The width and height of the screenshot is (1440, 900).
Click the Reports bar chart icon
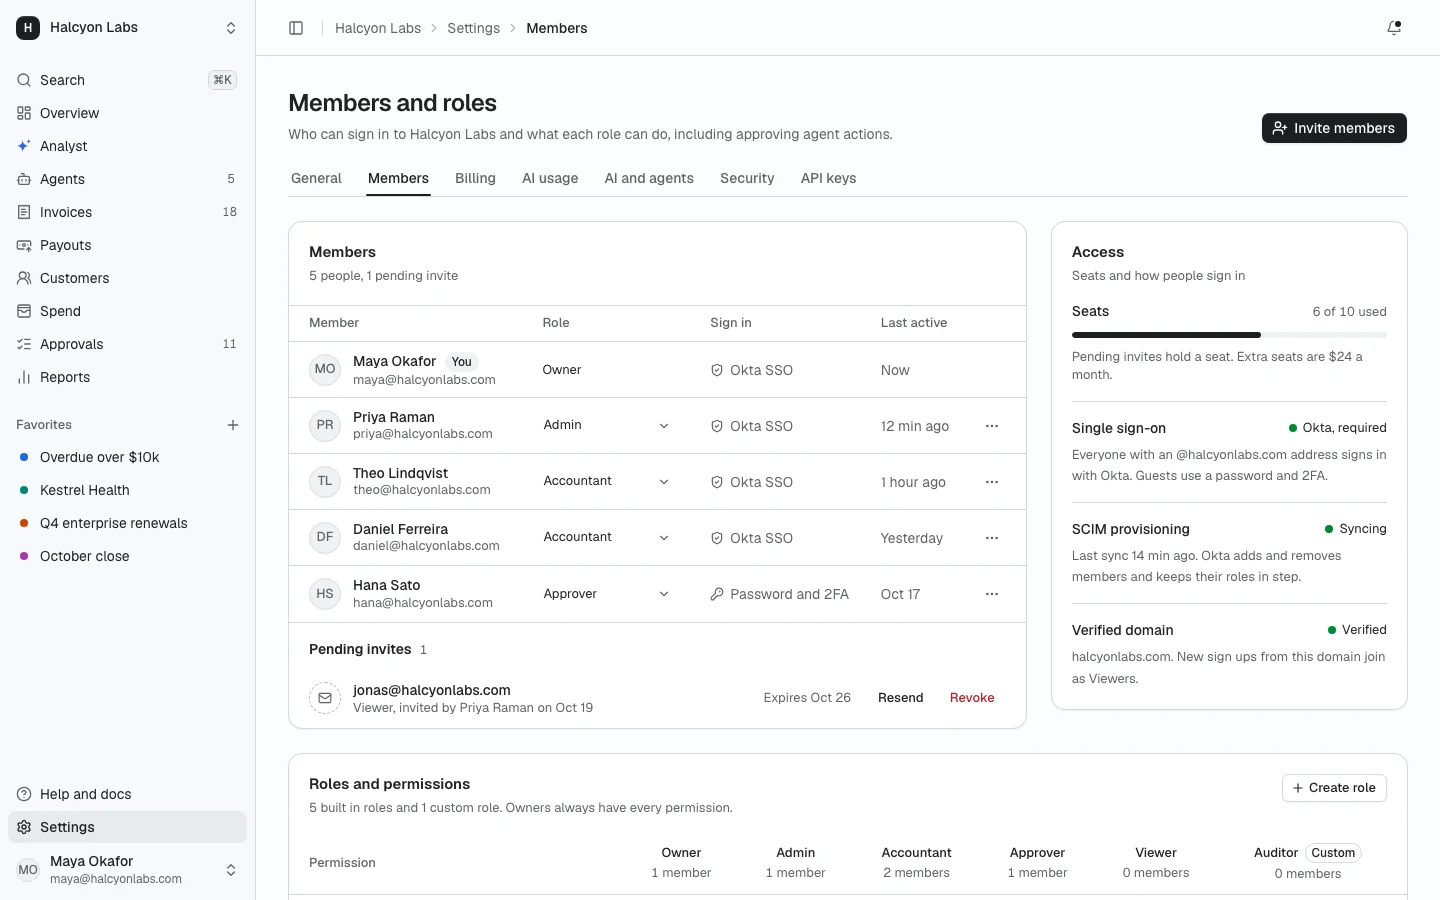[x=24, y=377]
